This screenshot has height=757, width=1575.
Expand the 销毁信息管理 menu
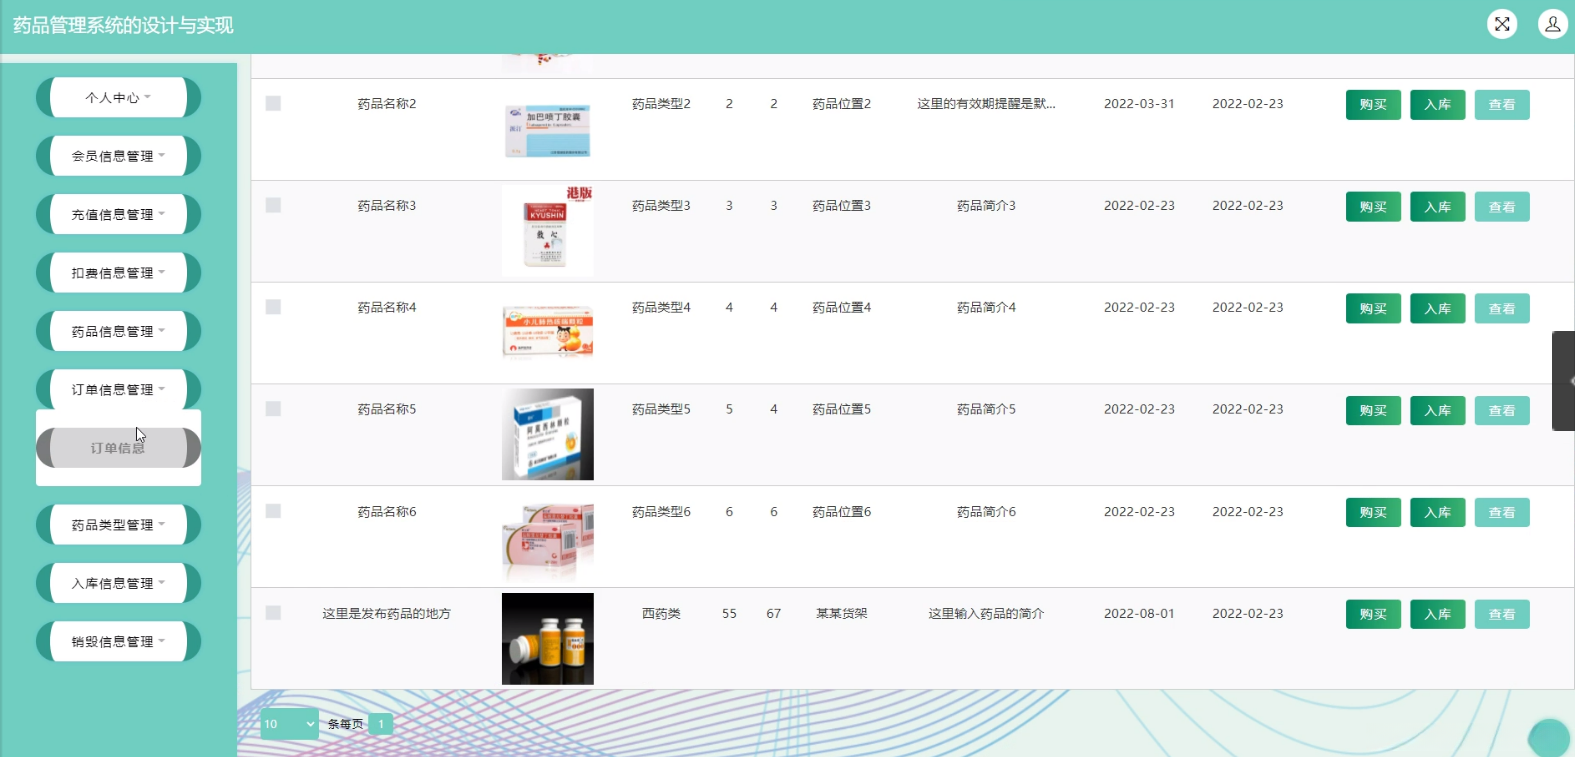[x=118, y=642]
